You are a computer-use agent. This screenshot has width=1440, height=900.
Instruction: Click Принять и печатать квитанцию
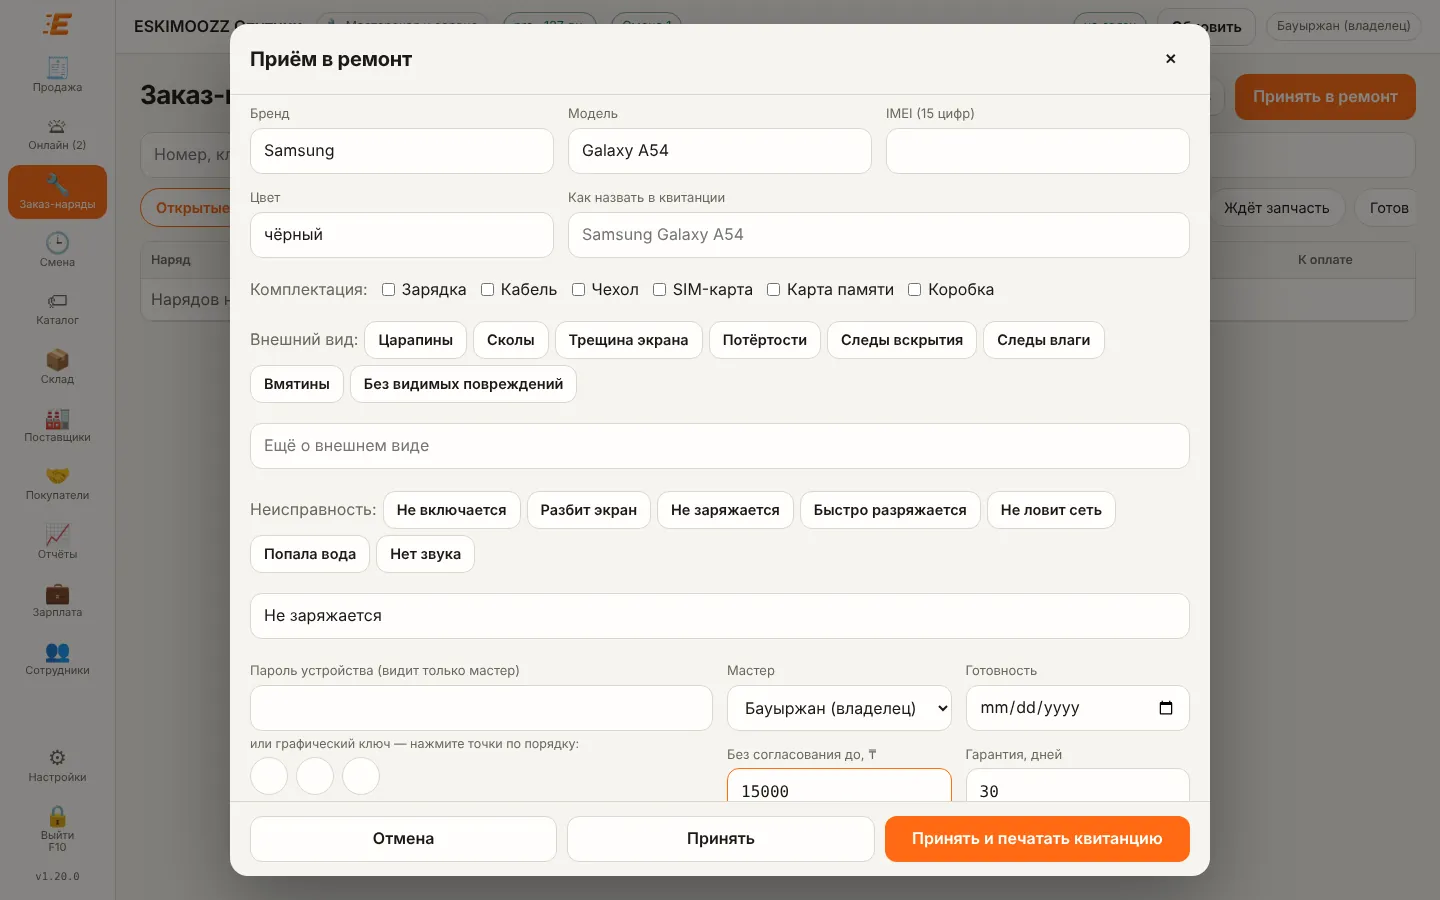click(x=1037, y=839)
